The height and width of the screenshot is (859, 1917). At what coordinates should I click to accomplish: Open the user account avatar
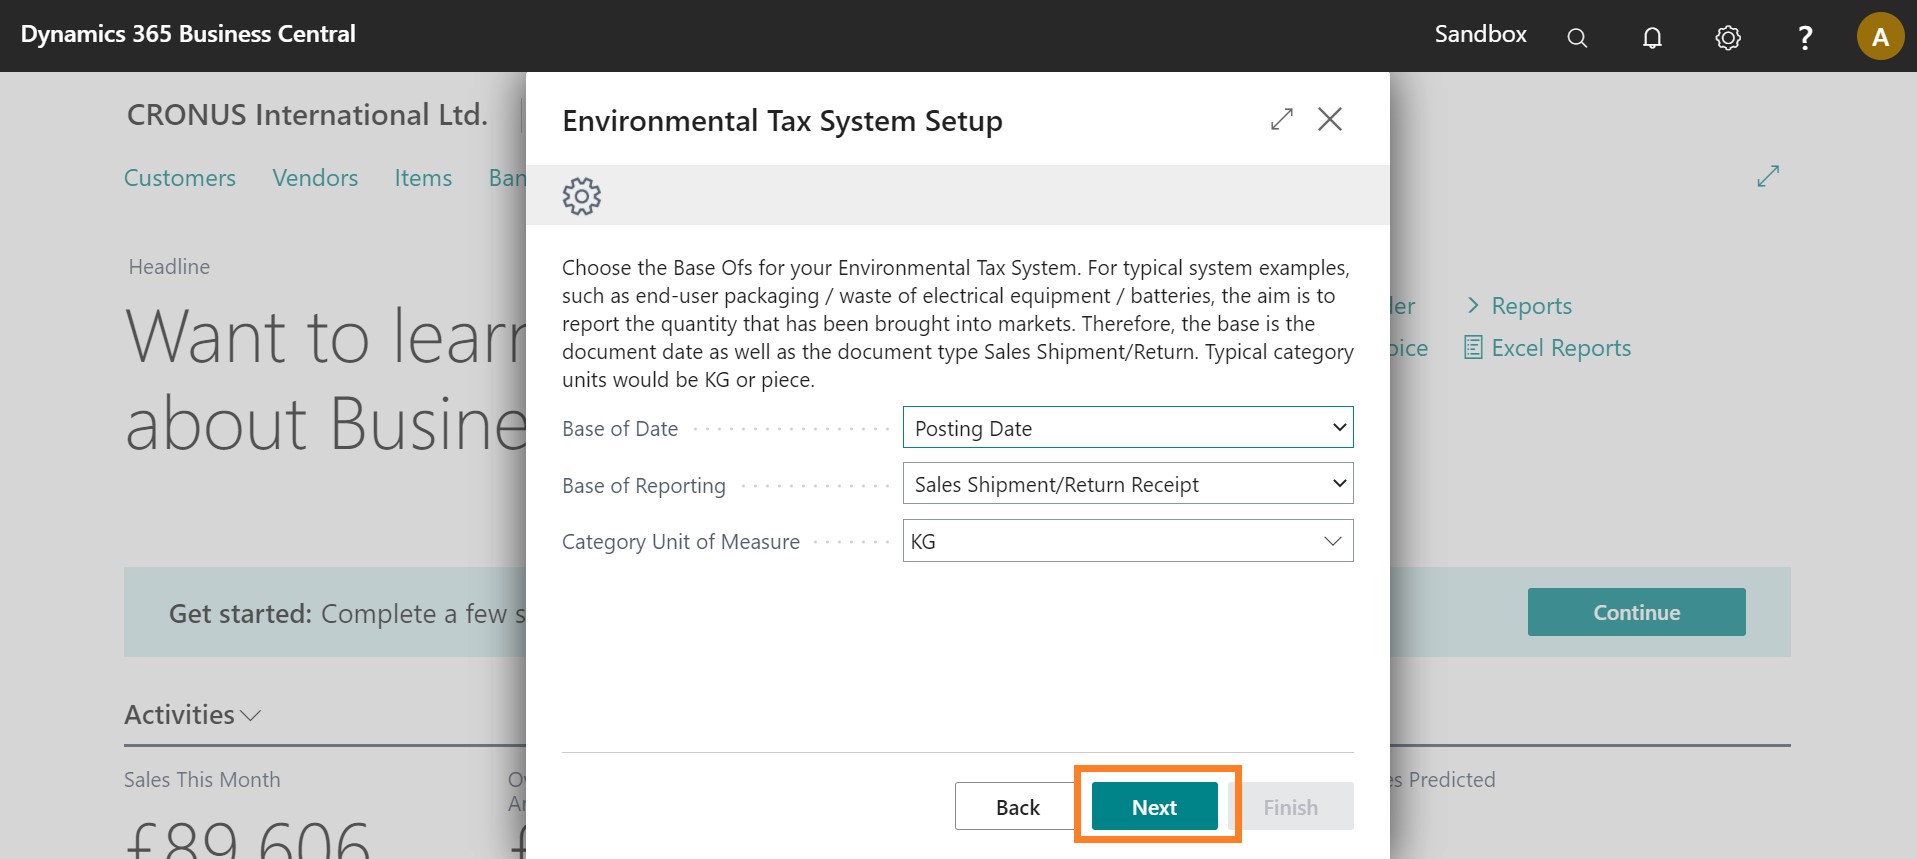(1879, 37)
